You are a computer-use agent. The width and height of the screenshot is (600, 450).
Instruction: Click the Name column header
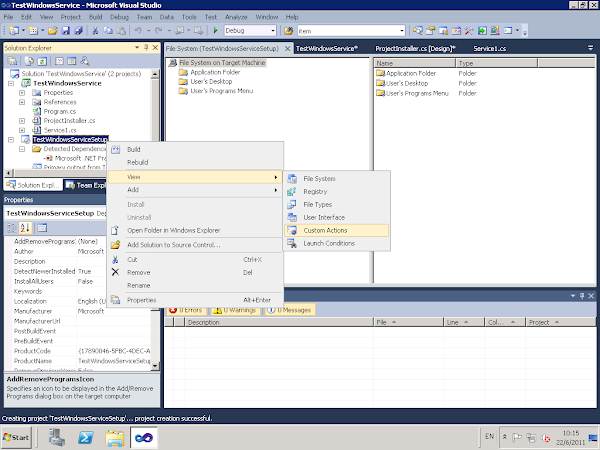click(x=415, y=63)
